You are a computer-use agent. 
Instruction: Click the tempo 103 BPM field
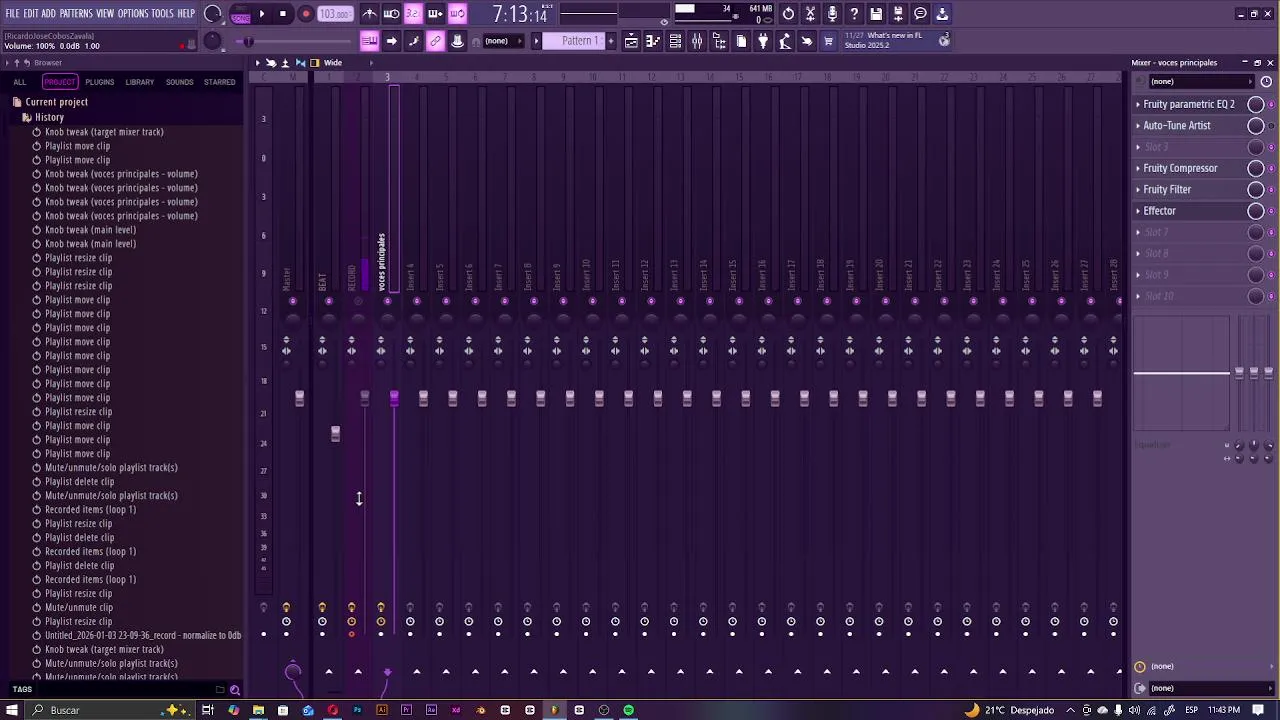335,14
